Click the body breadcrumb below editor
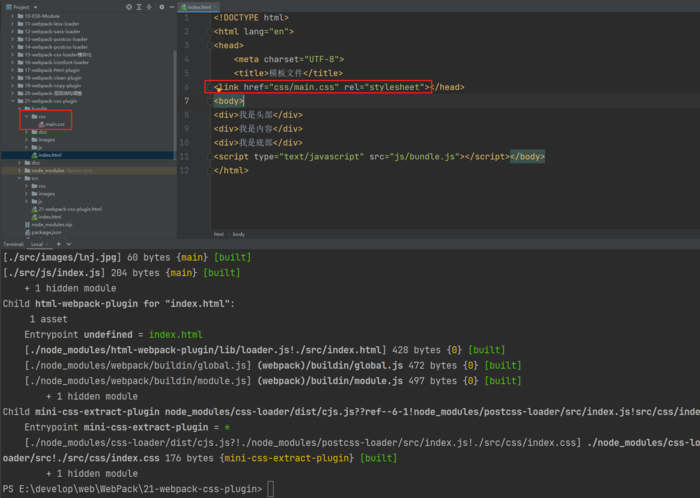The width and height of the screenshot is (700, 498). pyautogui.click(x=239, y=234)
